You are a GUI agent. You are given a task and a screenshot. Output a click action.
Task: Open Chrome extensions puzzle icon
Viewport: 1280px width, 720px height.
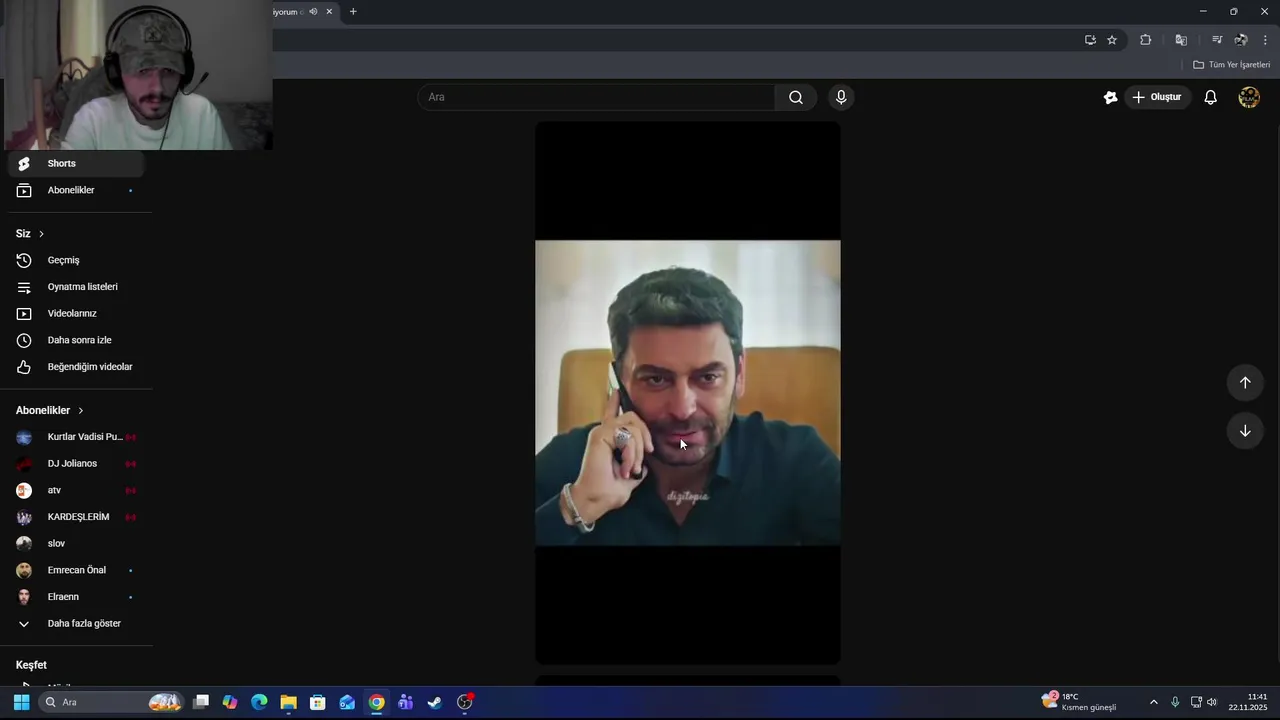point(1146,40)
